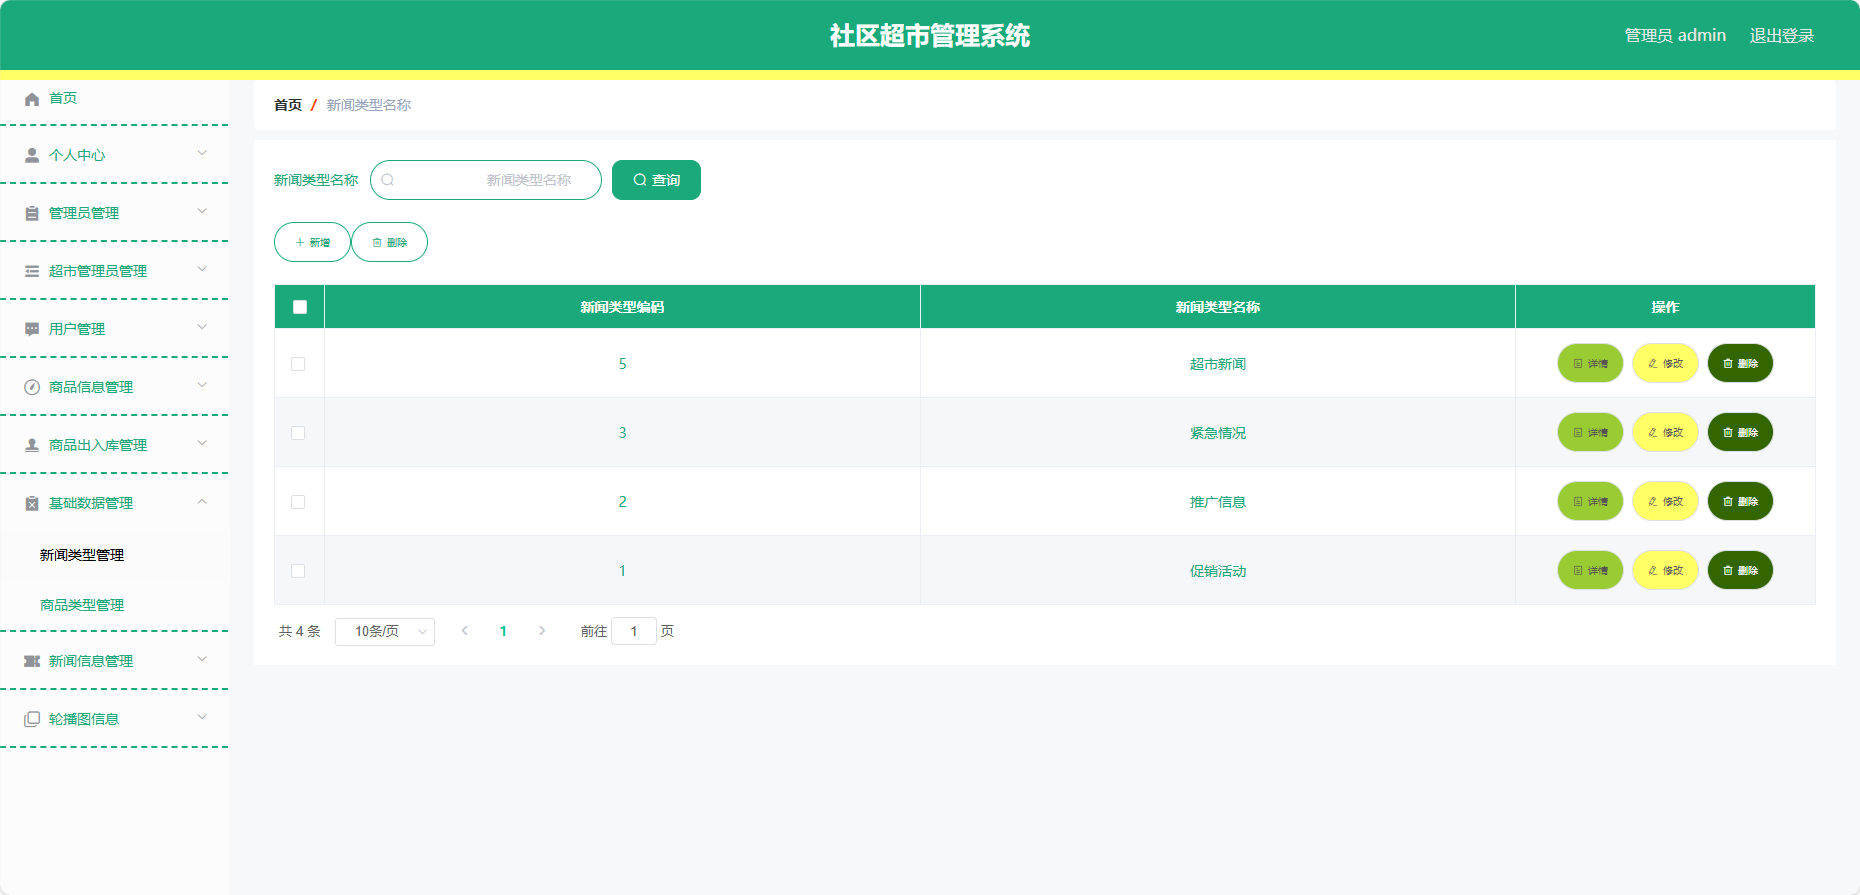The image size is (1860, 895).
Task: Open the 10条/页 page size dropdown
Action: tap(385, 631)
